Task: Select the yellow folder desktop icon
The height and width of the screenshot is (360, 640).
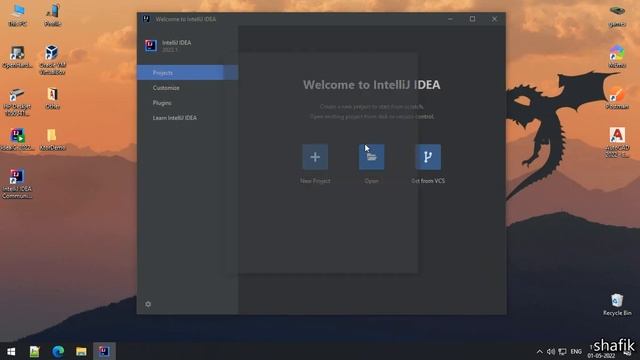Action: [52, 139]
